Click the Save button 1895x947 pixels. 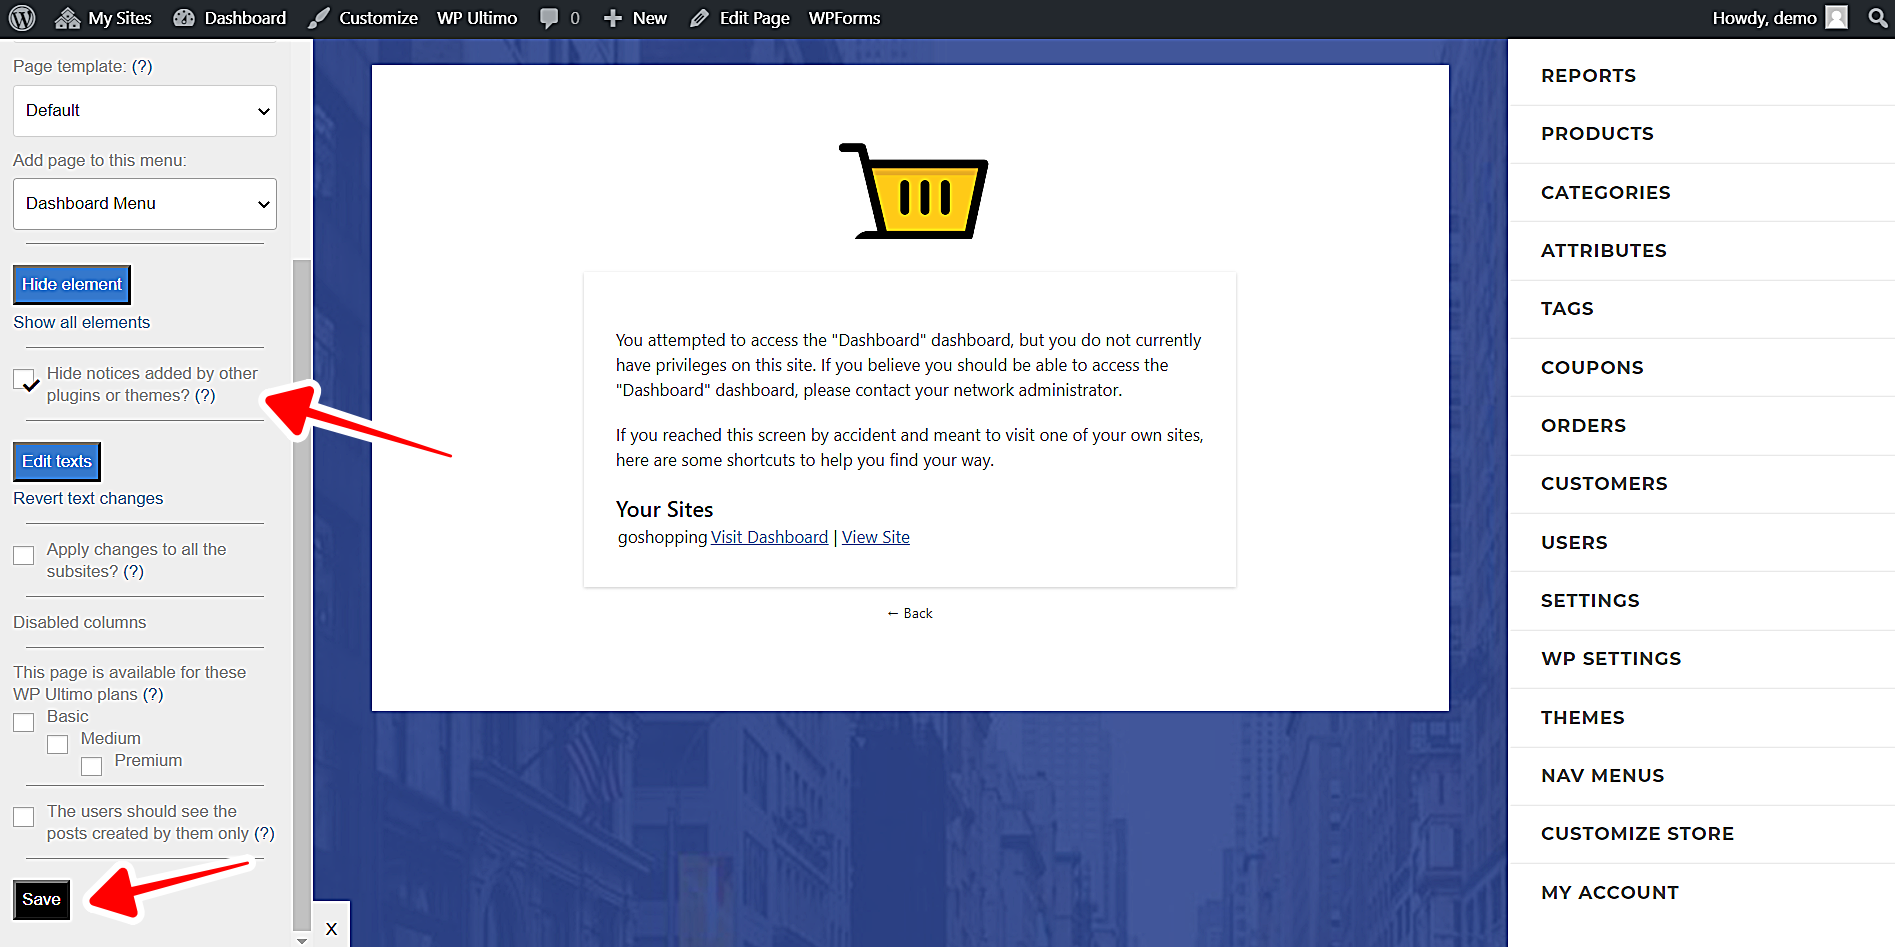point(42,900)
